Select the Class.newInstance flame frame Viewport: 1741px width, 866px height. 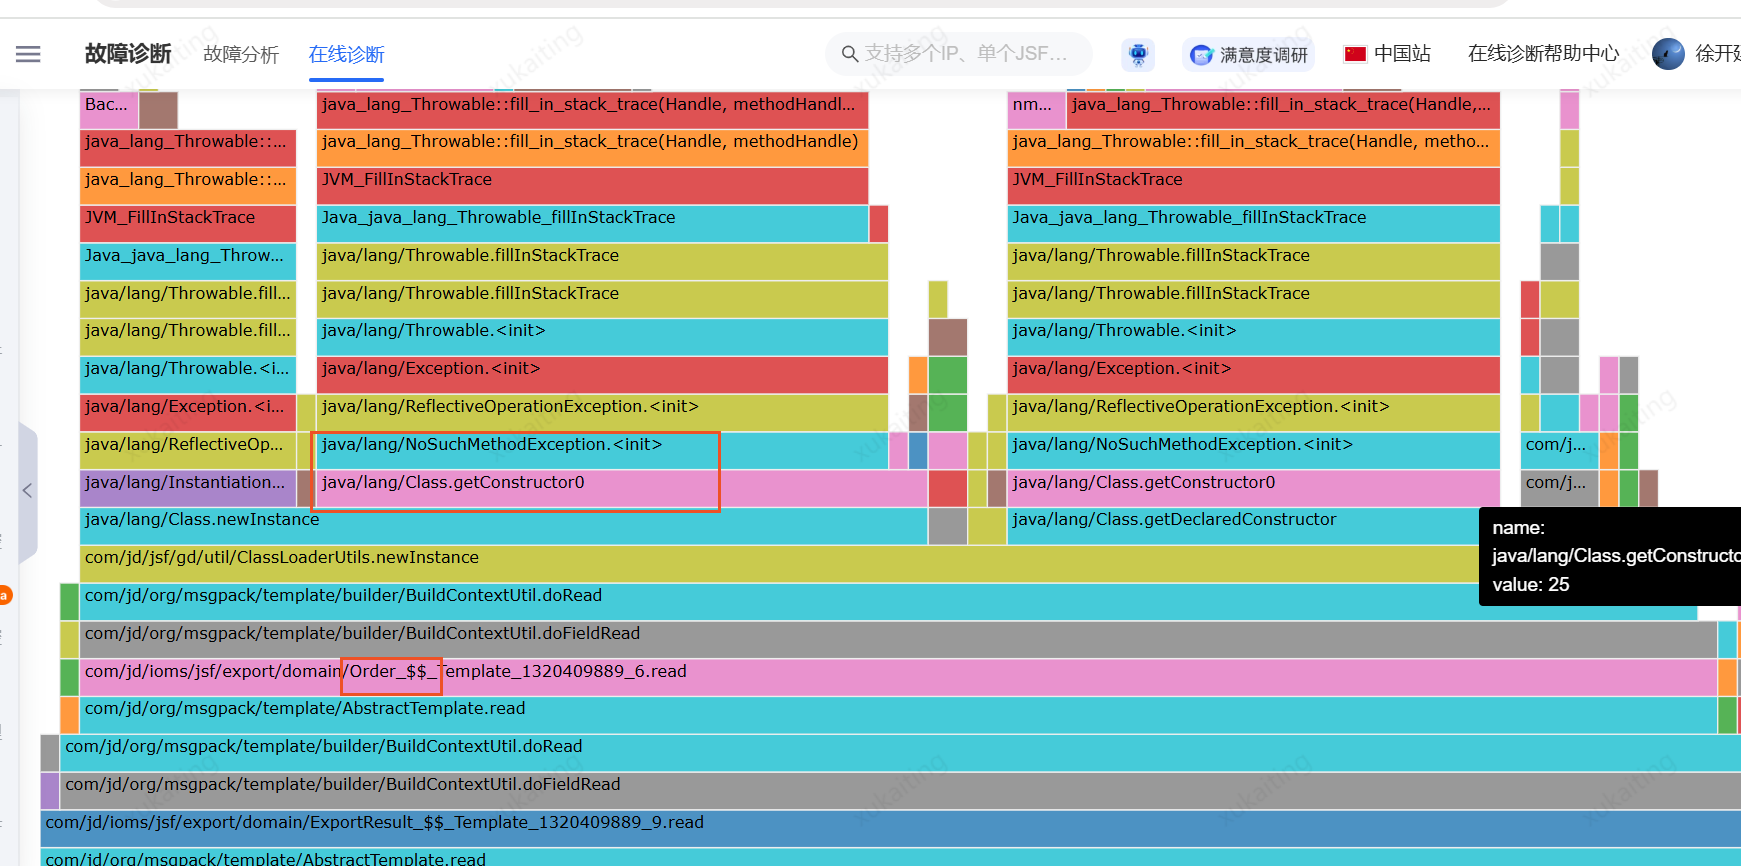point(503,526)
